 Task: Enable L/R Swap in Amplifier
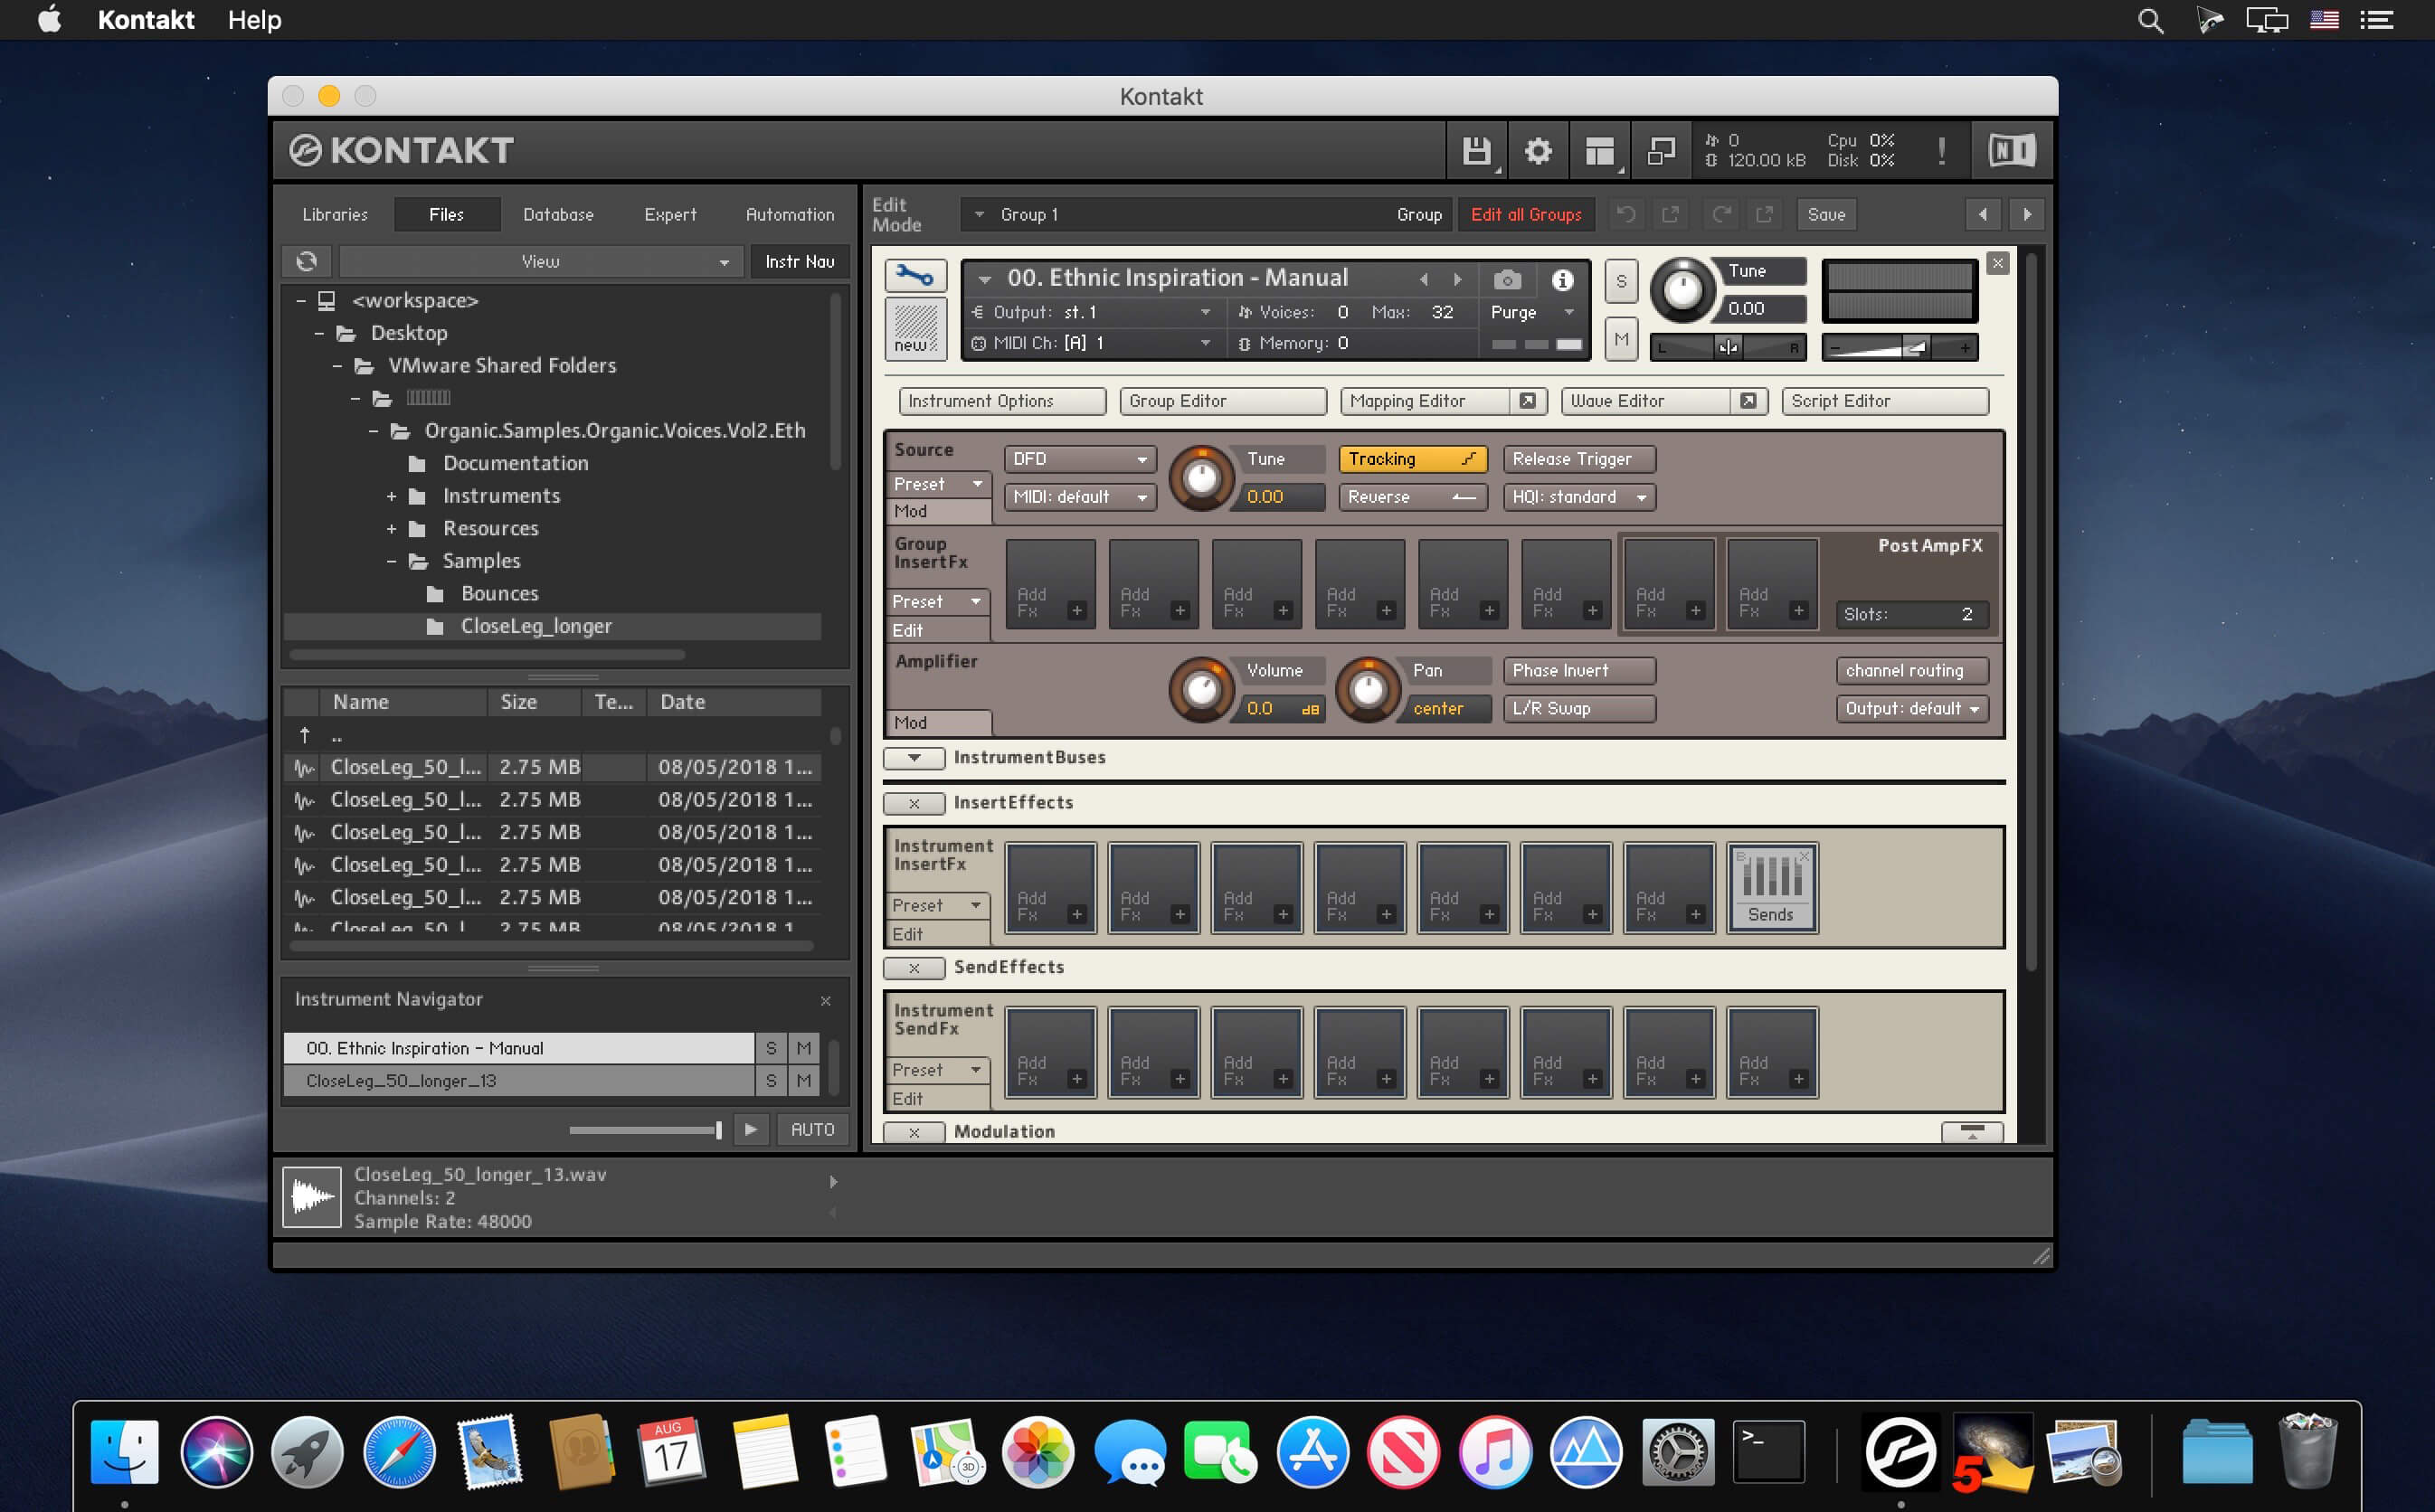coord(1578,708)
